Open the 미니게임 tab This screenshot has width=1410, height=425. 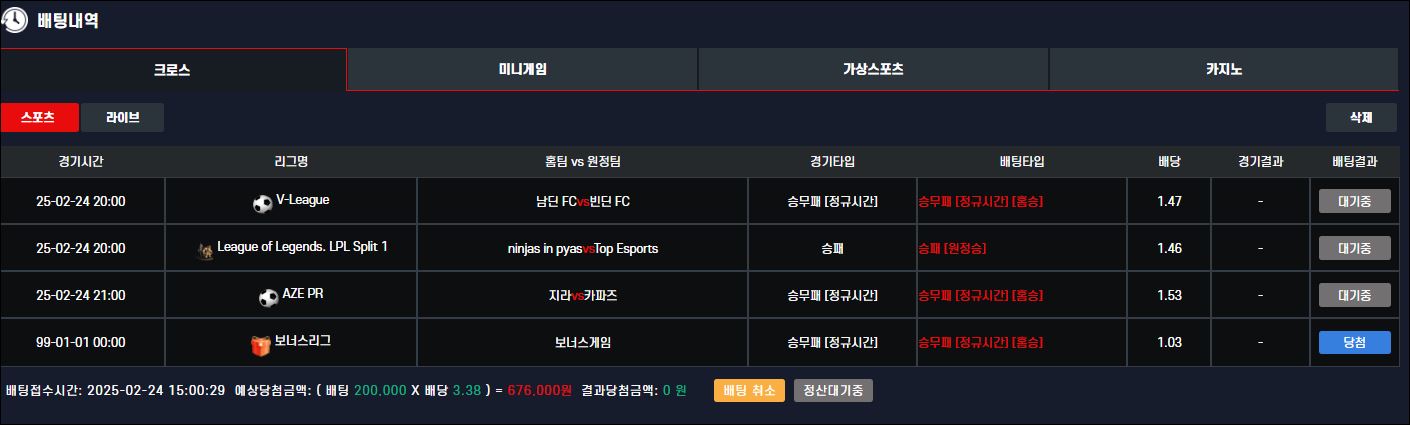pos(522,70)
